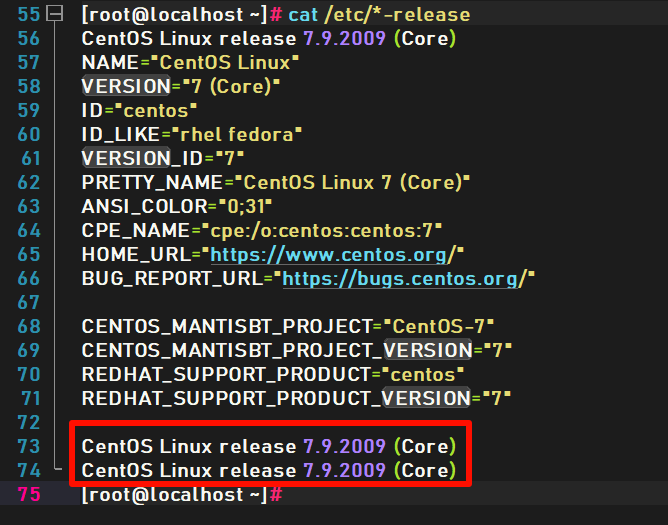Click 'CENTOS_MANTISBT_PROJECT_VERSION' key on line 69
This screenshot has width=668, height=525.
[277, 351]
